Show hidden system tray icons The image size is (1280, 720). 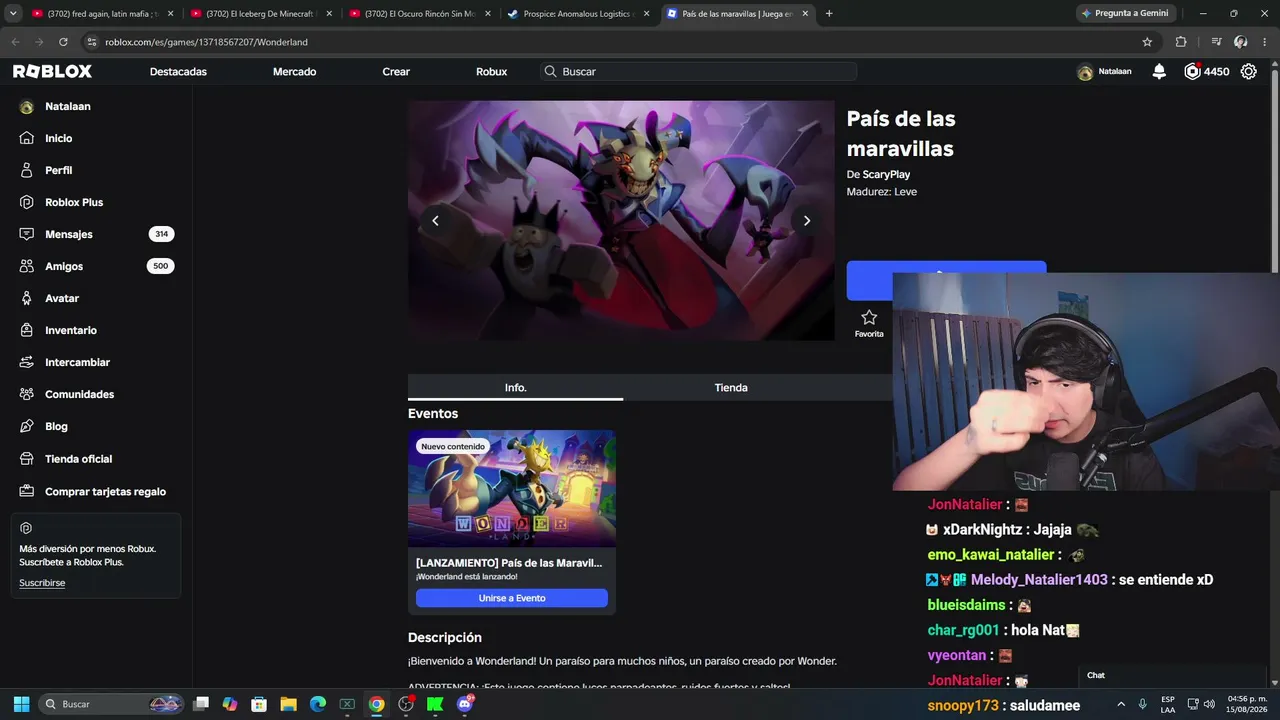pyautogui.click(x=1121, y=704)
